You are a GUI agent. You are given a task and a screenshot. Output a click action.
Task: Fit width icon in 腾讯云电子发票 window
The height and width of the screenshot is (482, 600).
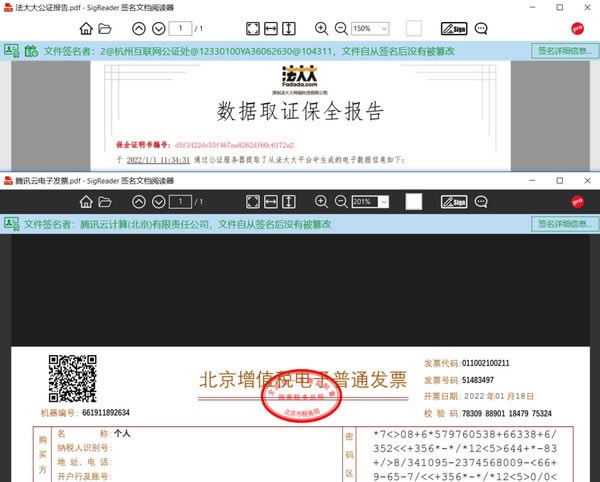click(271, 202)
